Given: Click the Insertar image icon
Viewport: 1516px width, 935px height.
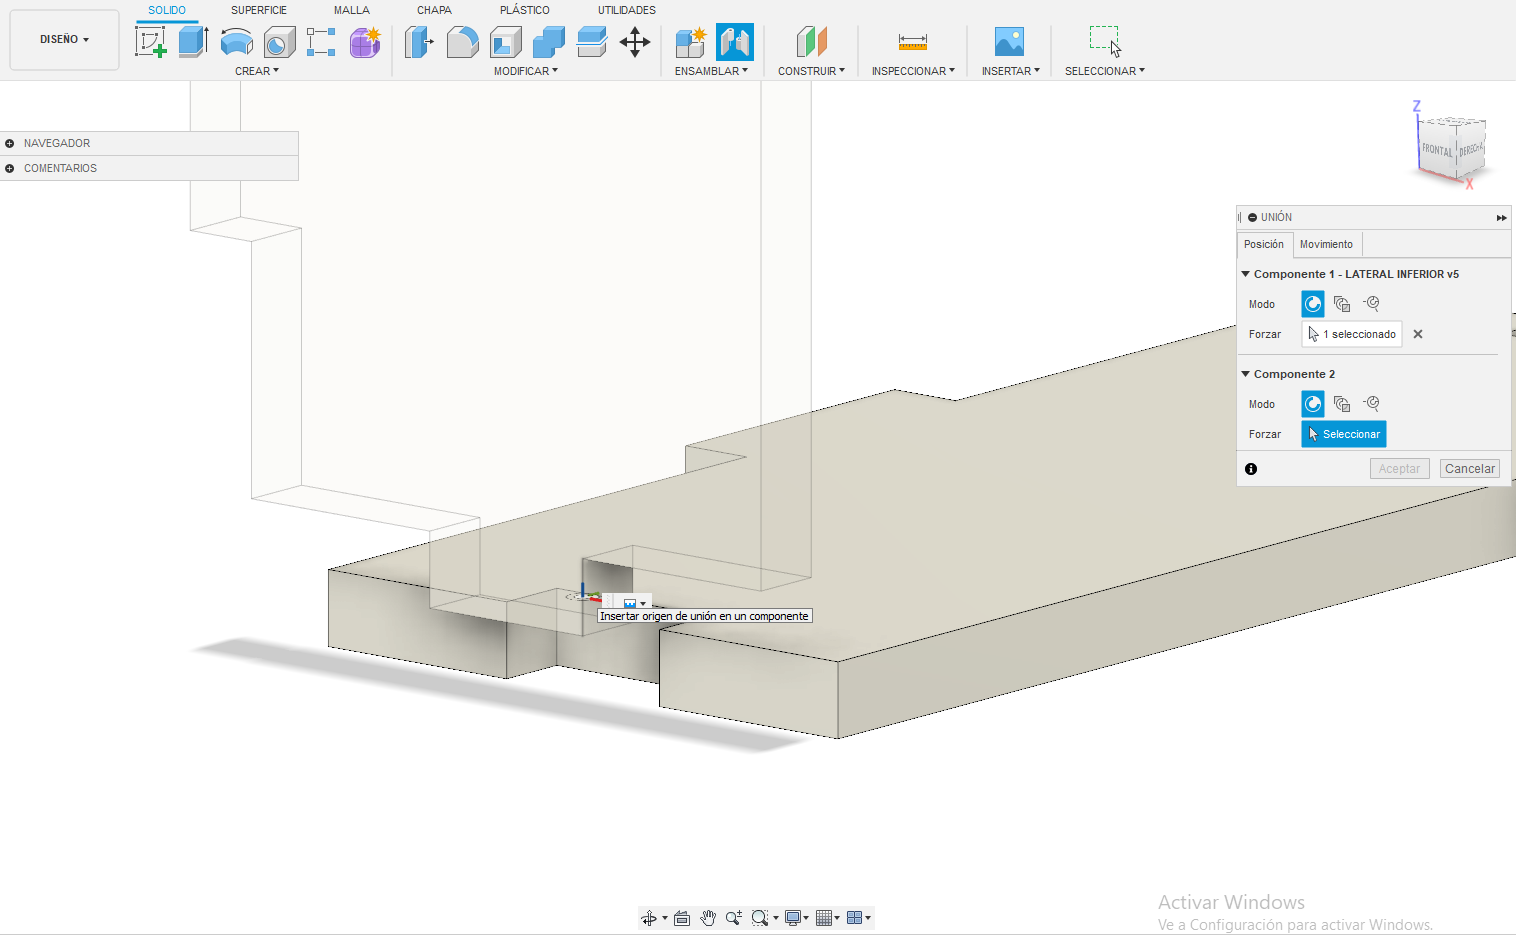Looking at the screenshot, I should 1010,42.
